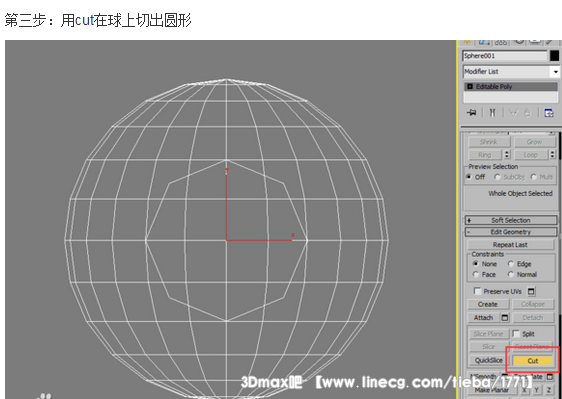Click the Make Unique icon in stack tools

click(513, 113)
